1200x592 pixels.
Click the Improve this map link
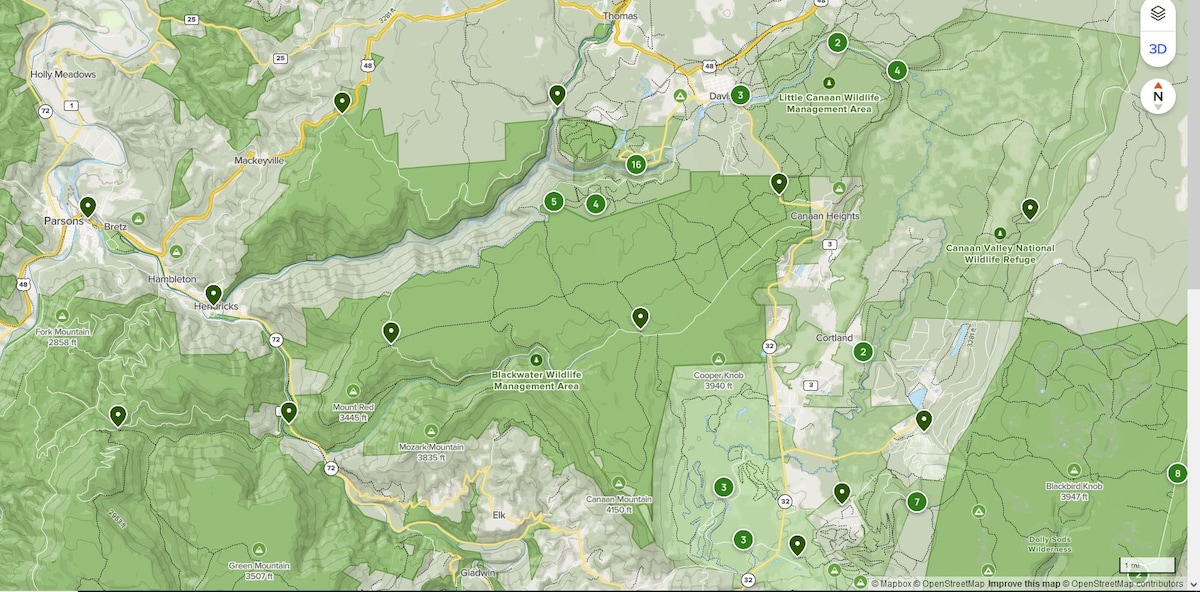[1022, 583]
